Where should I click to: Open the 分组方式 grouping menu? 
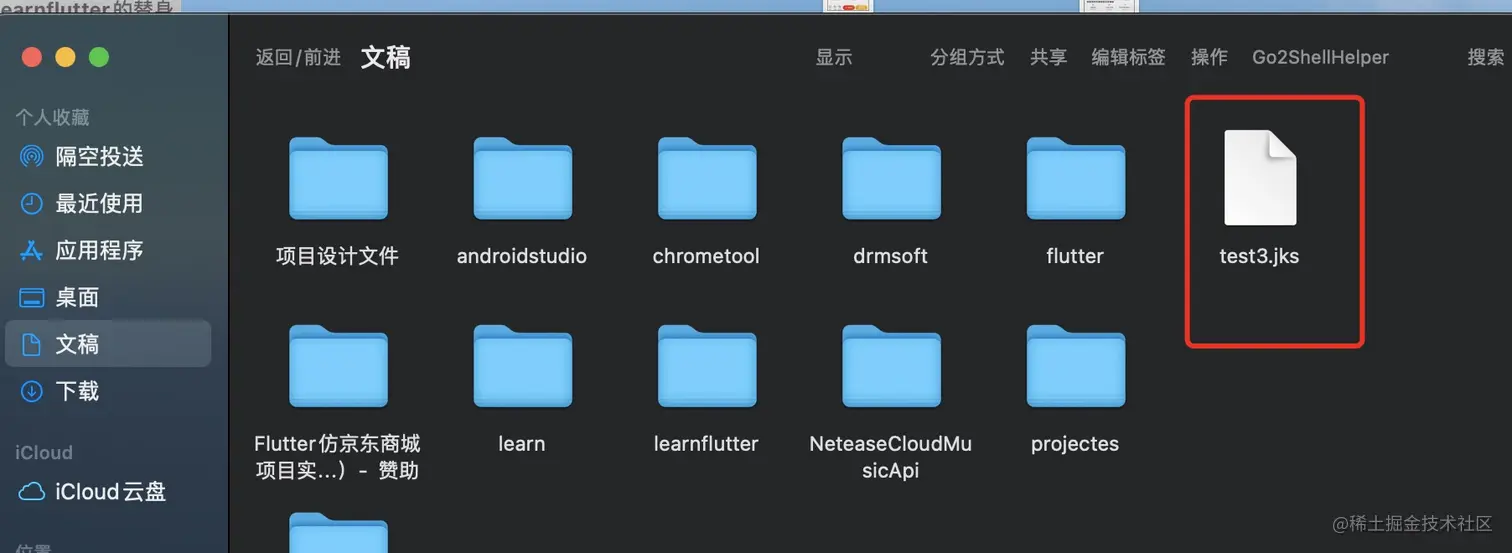click(x=967, y=58)
